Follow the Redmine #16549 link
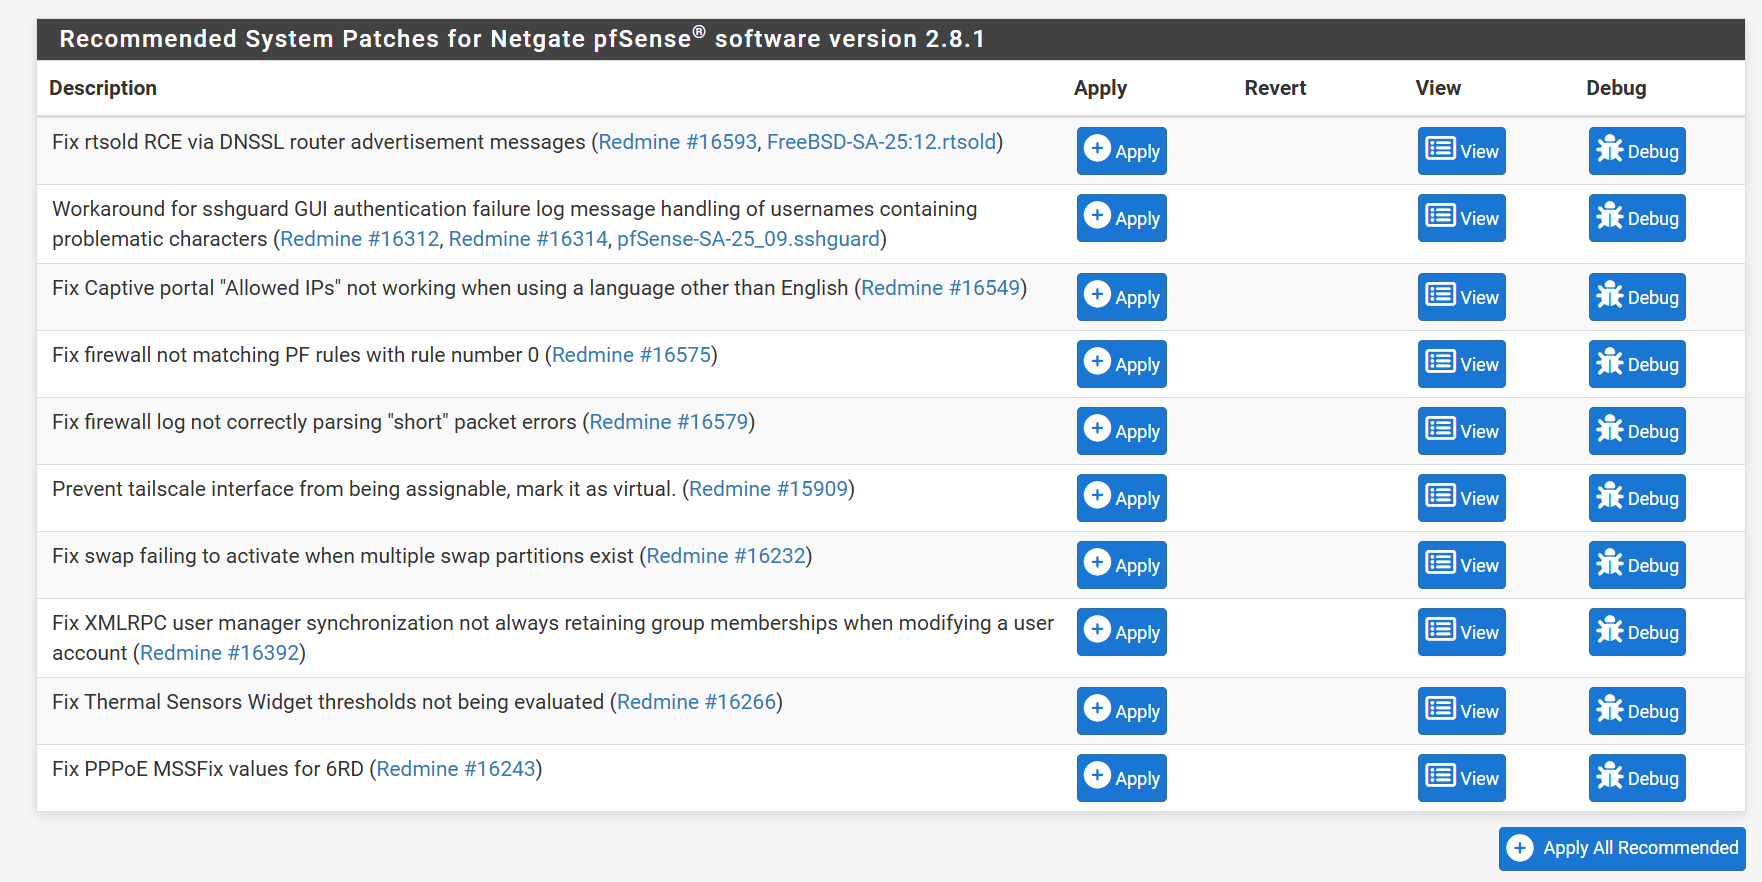This screenshot has width=1762, height=882. point(940,288)
